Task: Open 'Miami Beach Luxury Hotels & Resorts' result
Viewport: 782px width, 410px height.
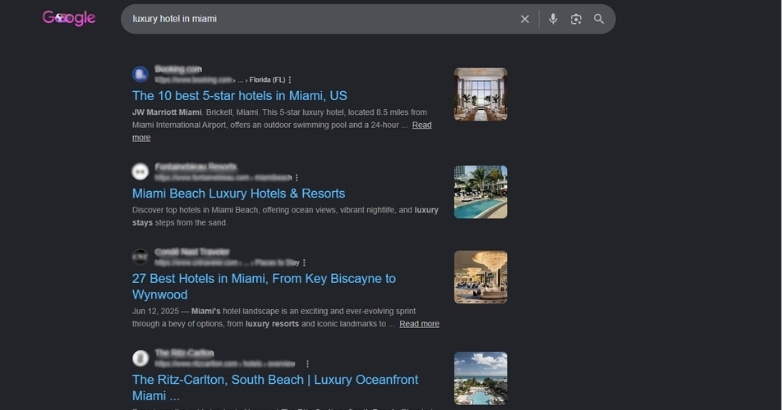Action: pyautogui.click(x=238, y=194)
